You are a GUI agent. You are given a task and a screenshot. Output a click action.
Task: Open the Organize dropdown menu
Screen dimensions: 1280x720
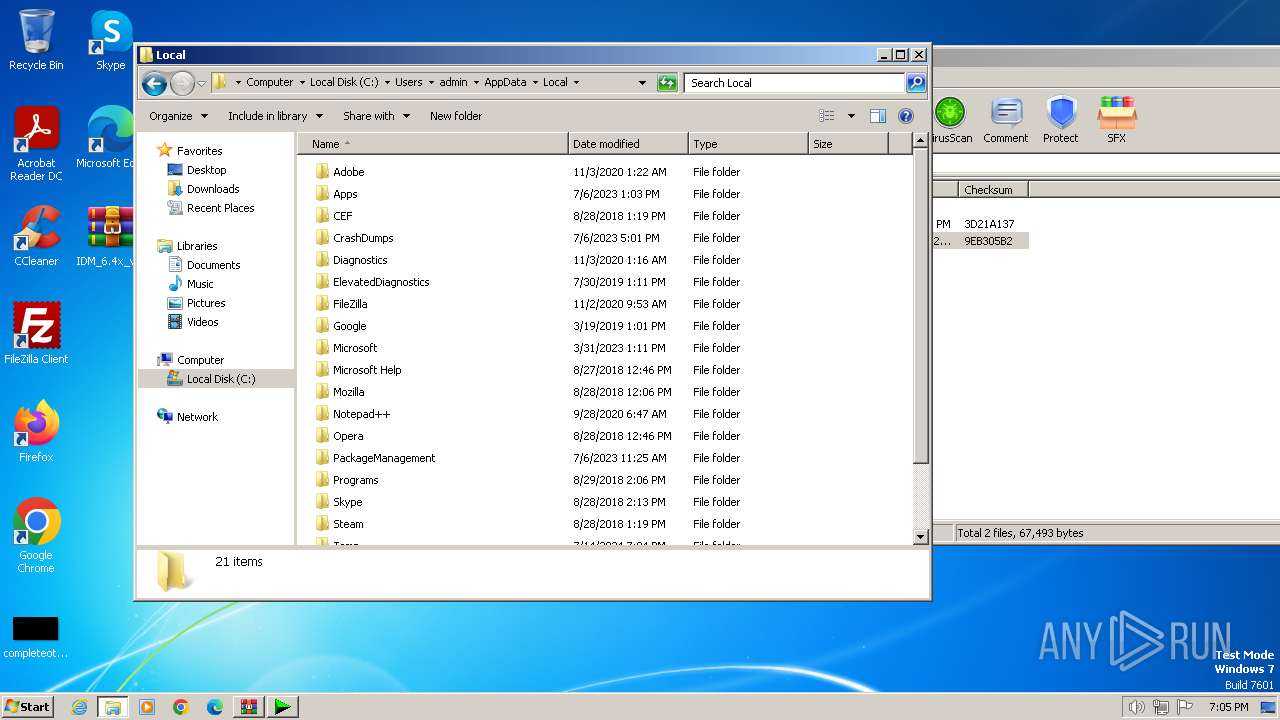click(179, 116)
